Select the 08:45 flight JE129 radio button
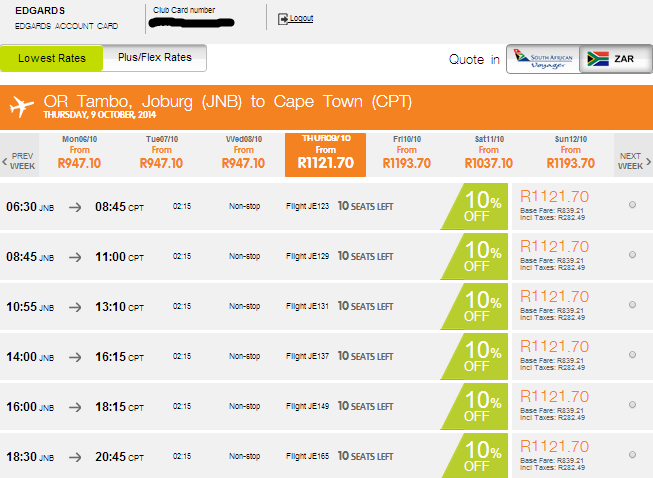 pyautogui.click(x=632, y=254)
